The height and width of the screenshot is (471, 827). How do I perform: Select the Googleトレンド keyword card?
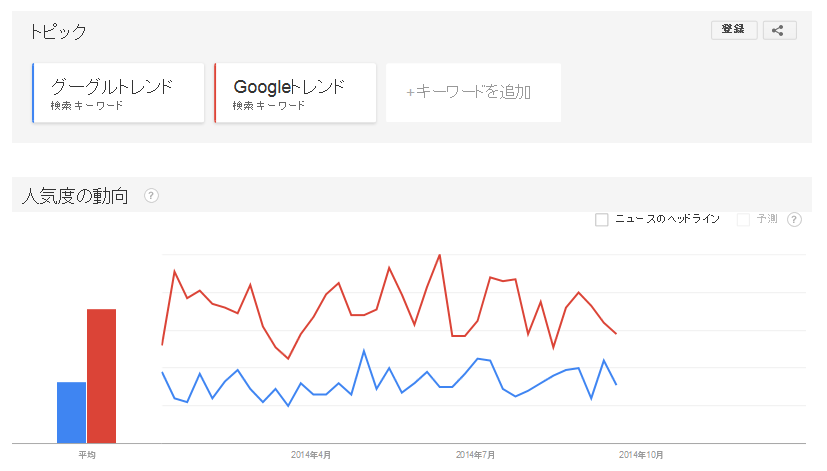[x=295, y=93]
